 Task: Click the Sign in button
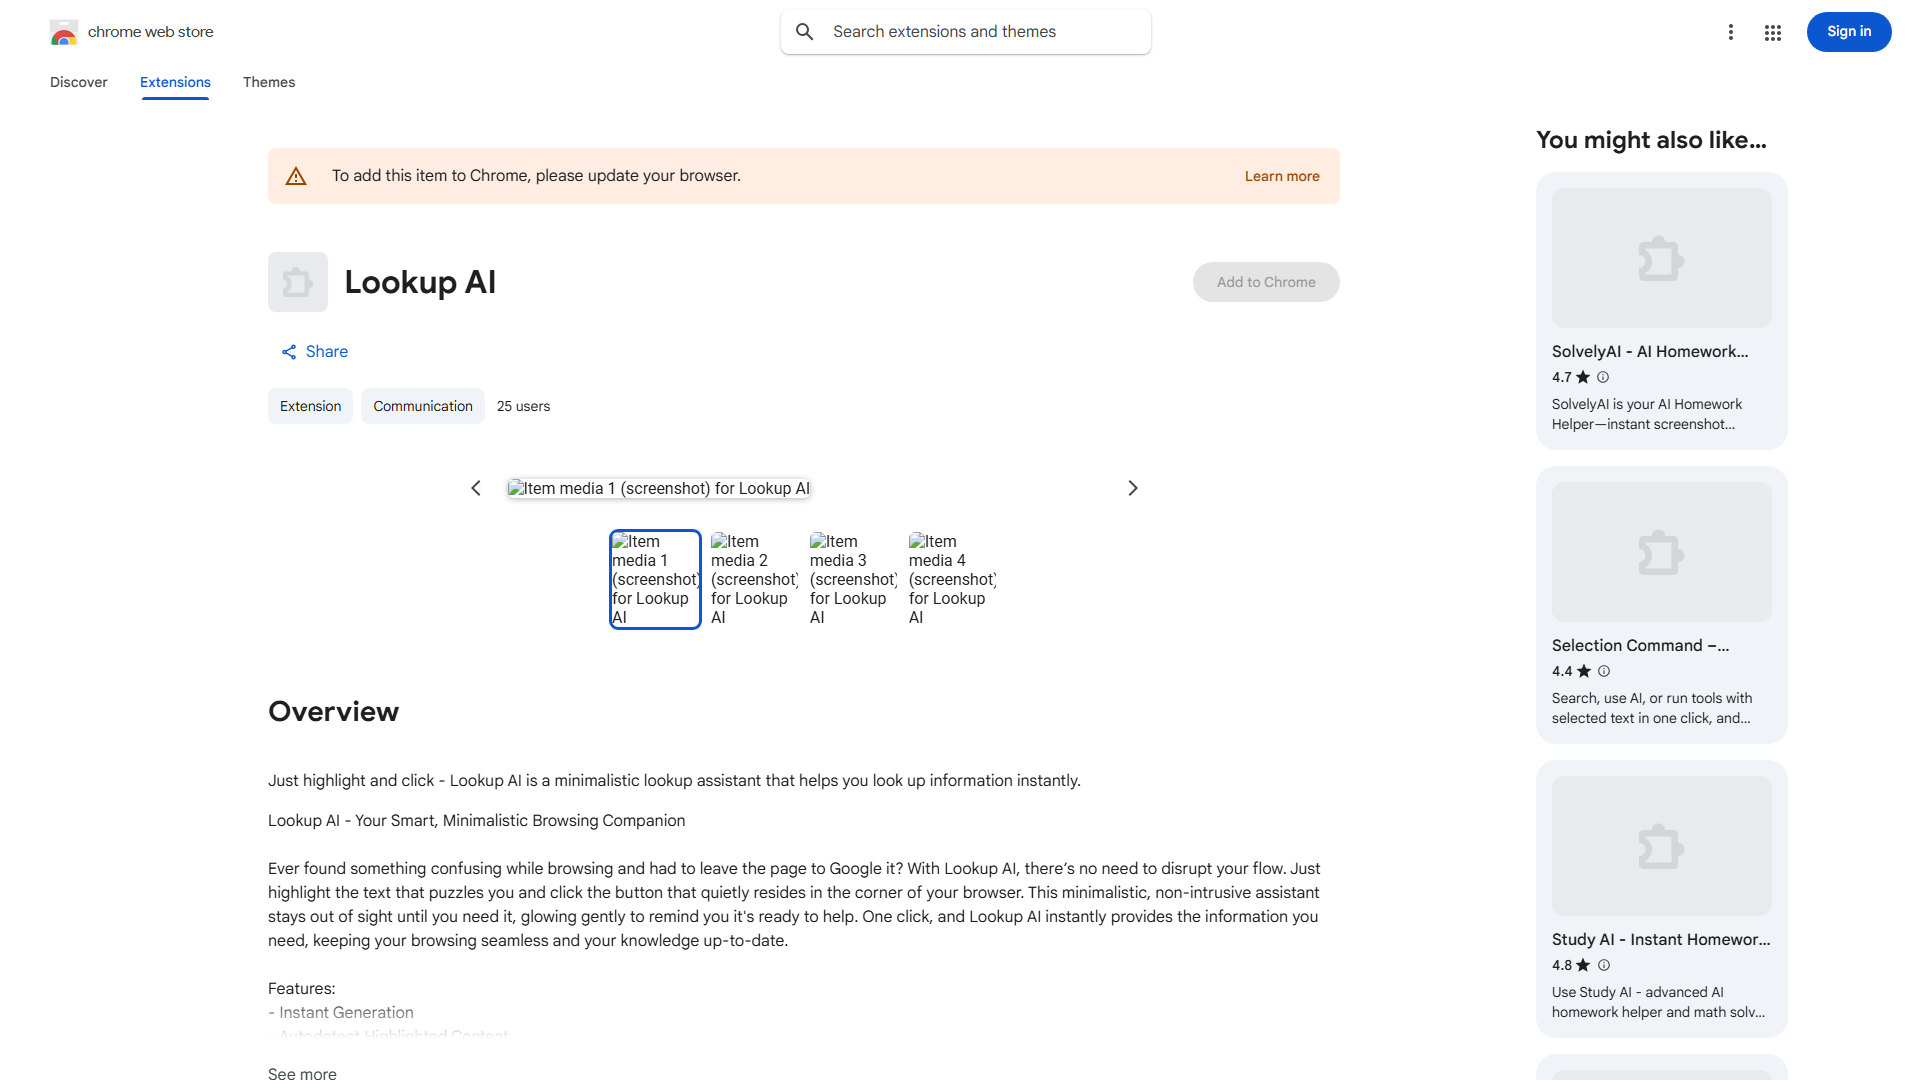pos(1848,31)
